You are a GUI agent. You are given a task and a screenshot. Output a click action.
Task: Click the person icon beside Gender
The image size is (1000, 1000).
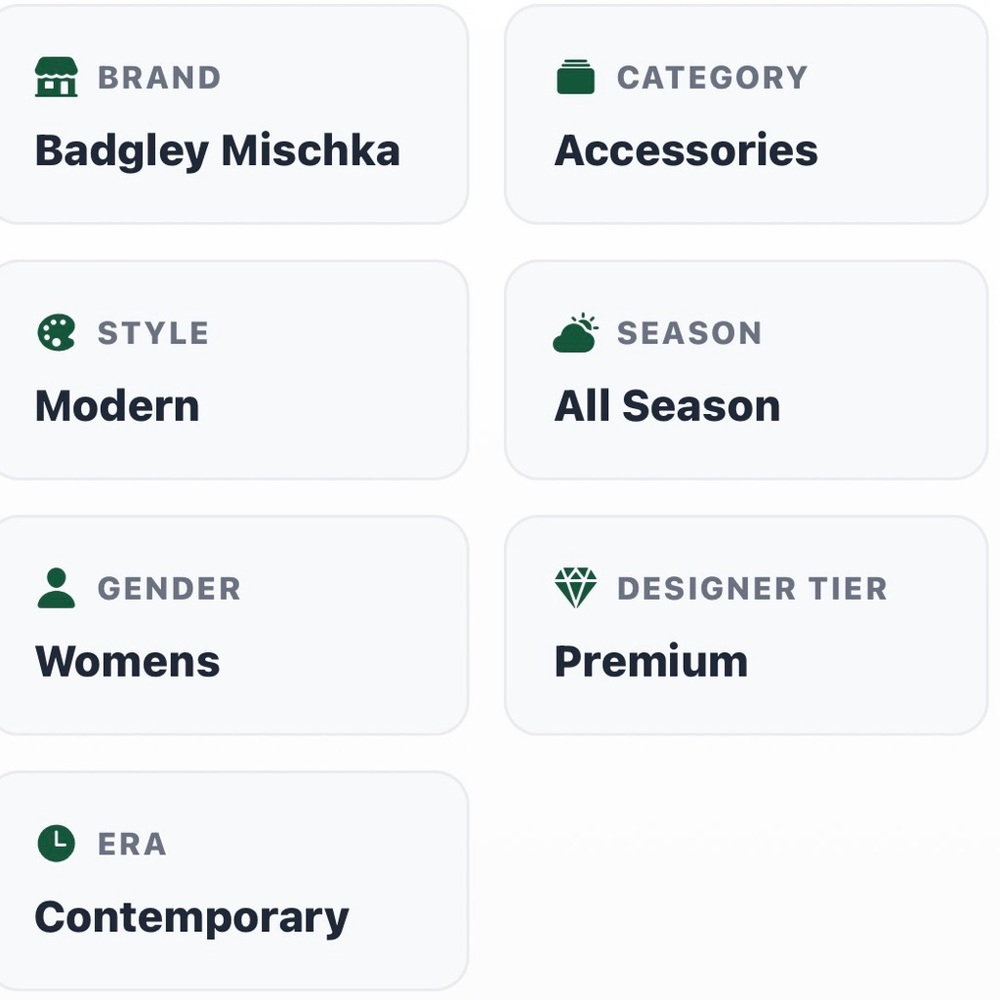pyautogui.click(x=56, y=587)
